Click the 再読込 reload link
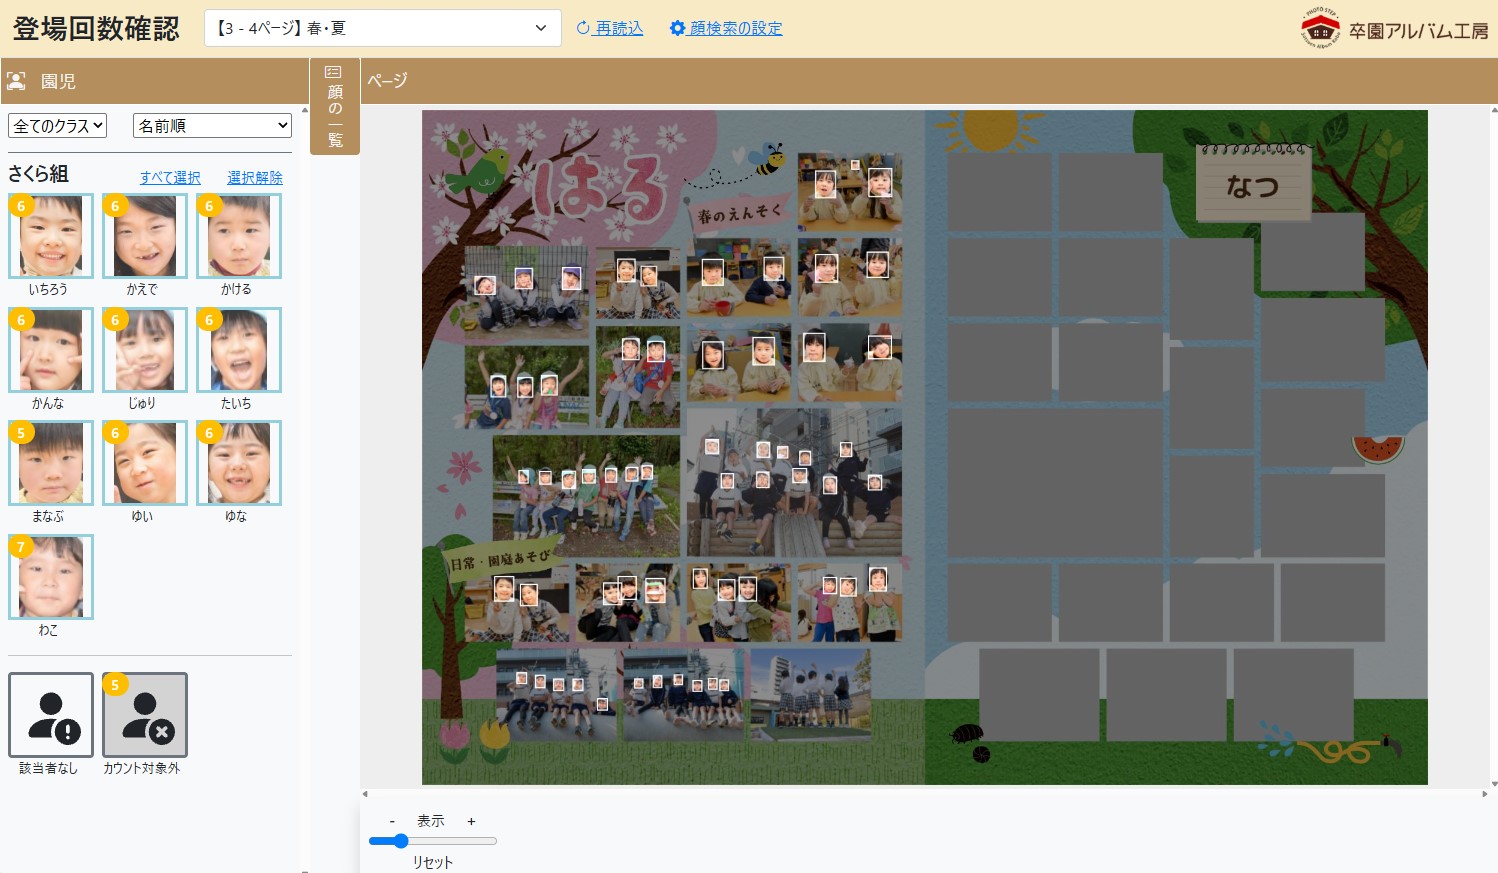Screen dimensions: 1498x873 [x=619, y=28]
